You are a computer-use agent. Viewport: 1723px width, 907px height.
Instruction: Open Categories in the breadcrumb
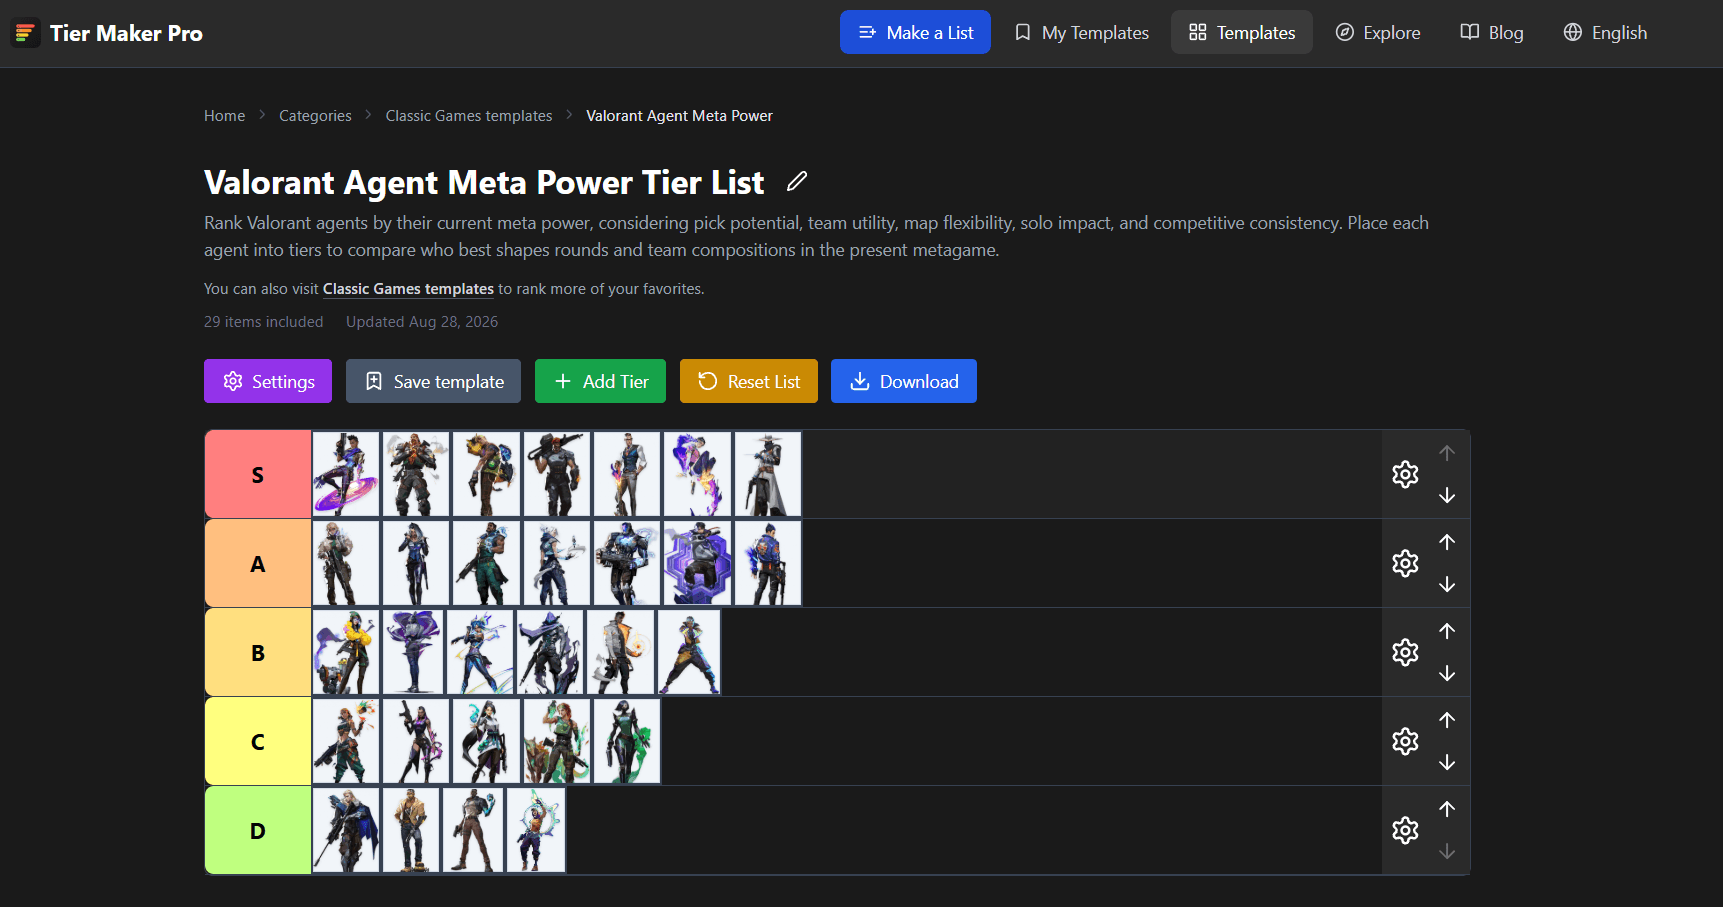(315, 116)
